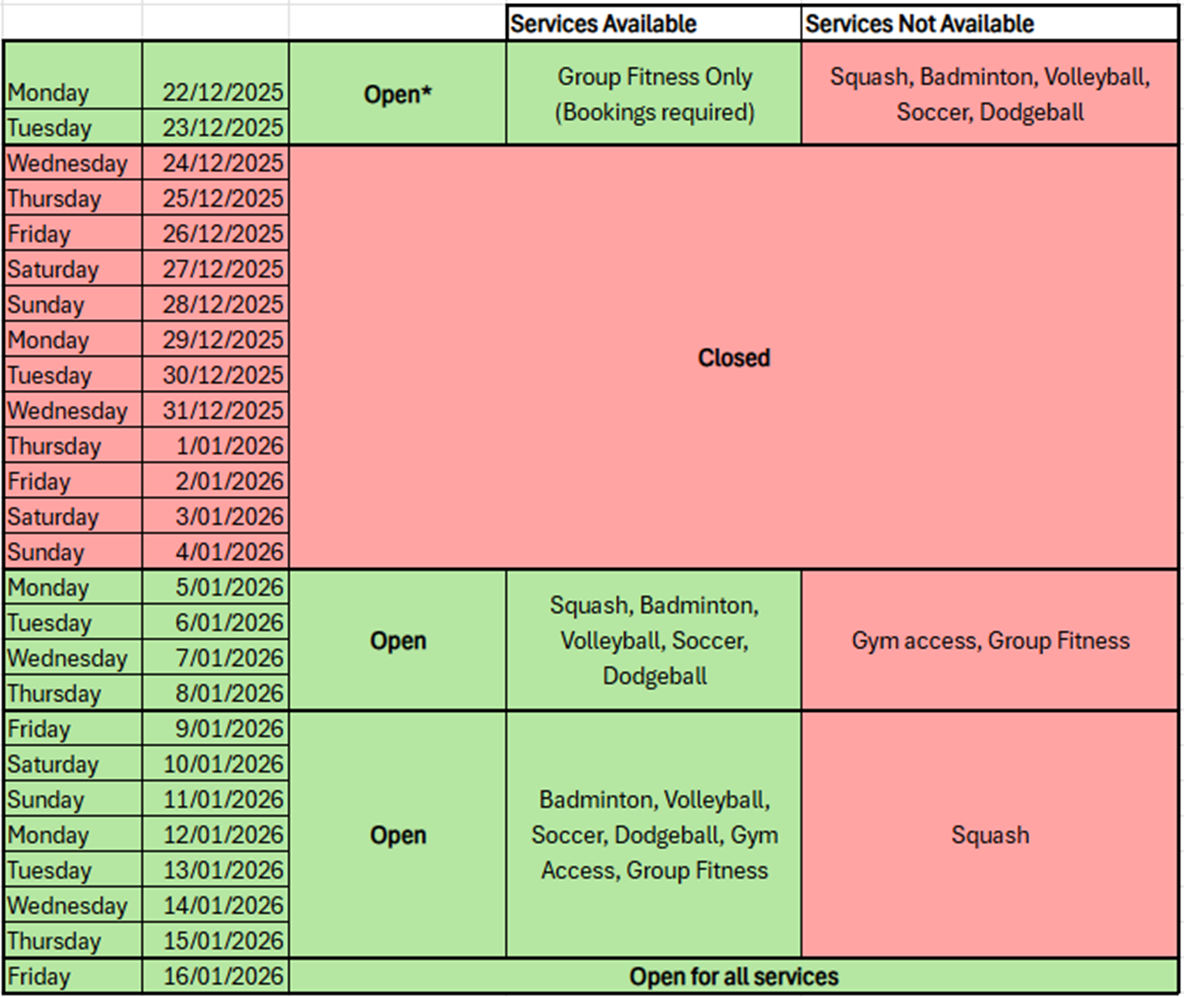Click the 9/01/2026 date cell

click(216, 729)
